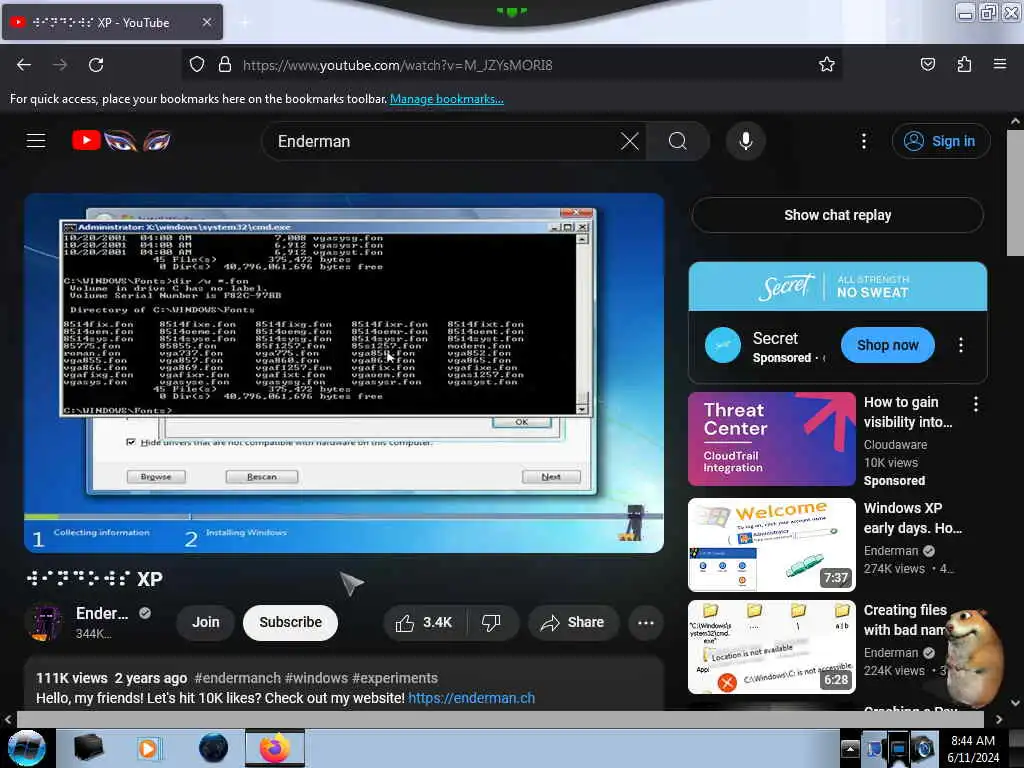Open the Windows XP early days thumbnail
1024x768 pixels.
pos(771,545)
